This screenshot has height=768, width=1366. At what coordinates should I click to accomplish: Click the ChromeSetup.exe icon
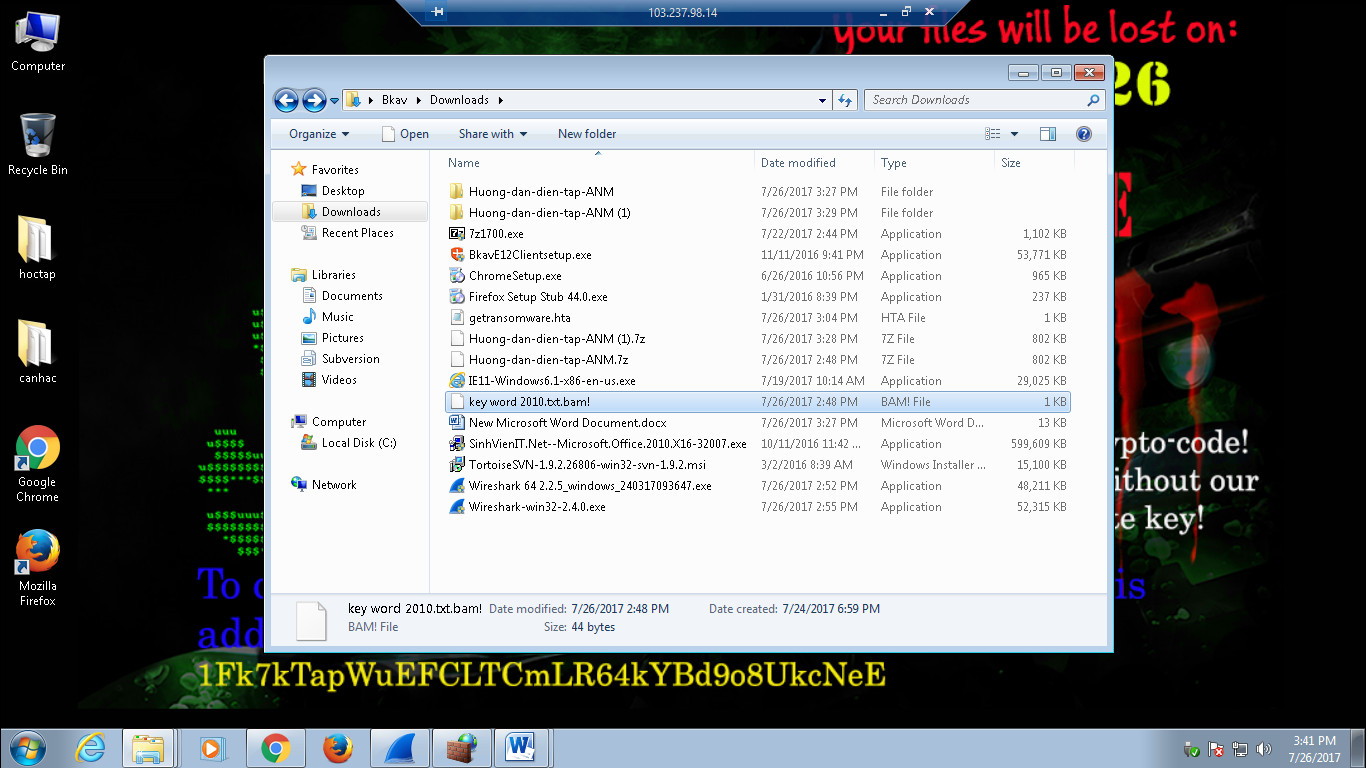[457, 276]
